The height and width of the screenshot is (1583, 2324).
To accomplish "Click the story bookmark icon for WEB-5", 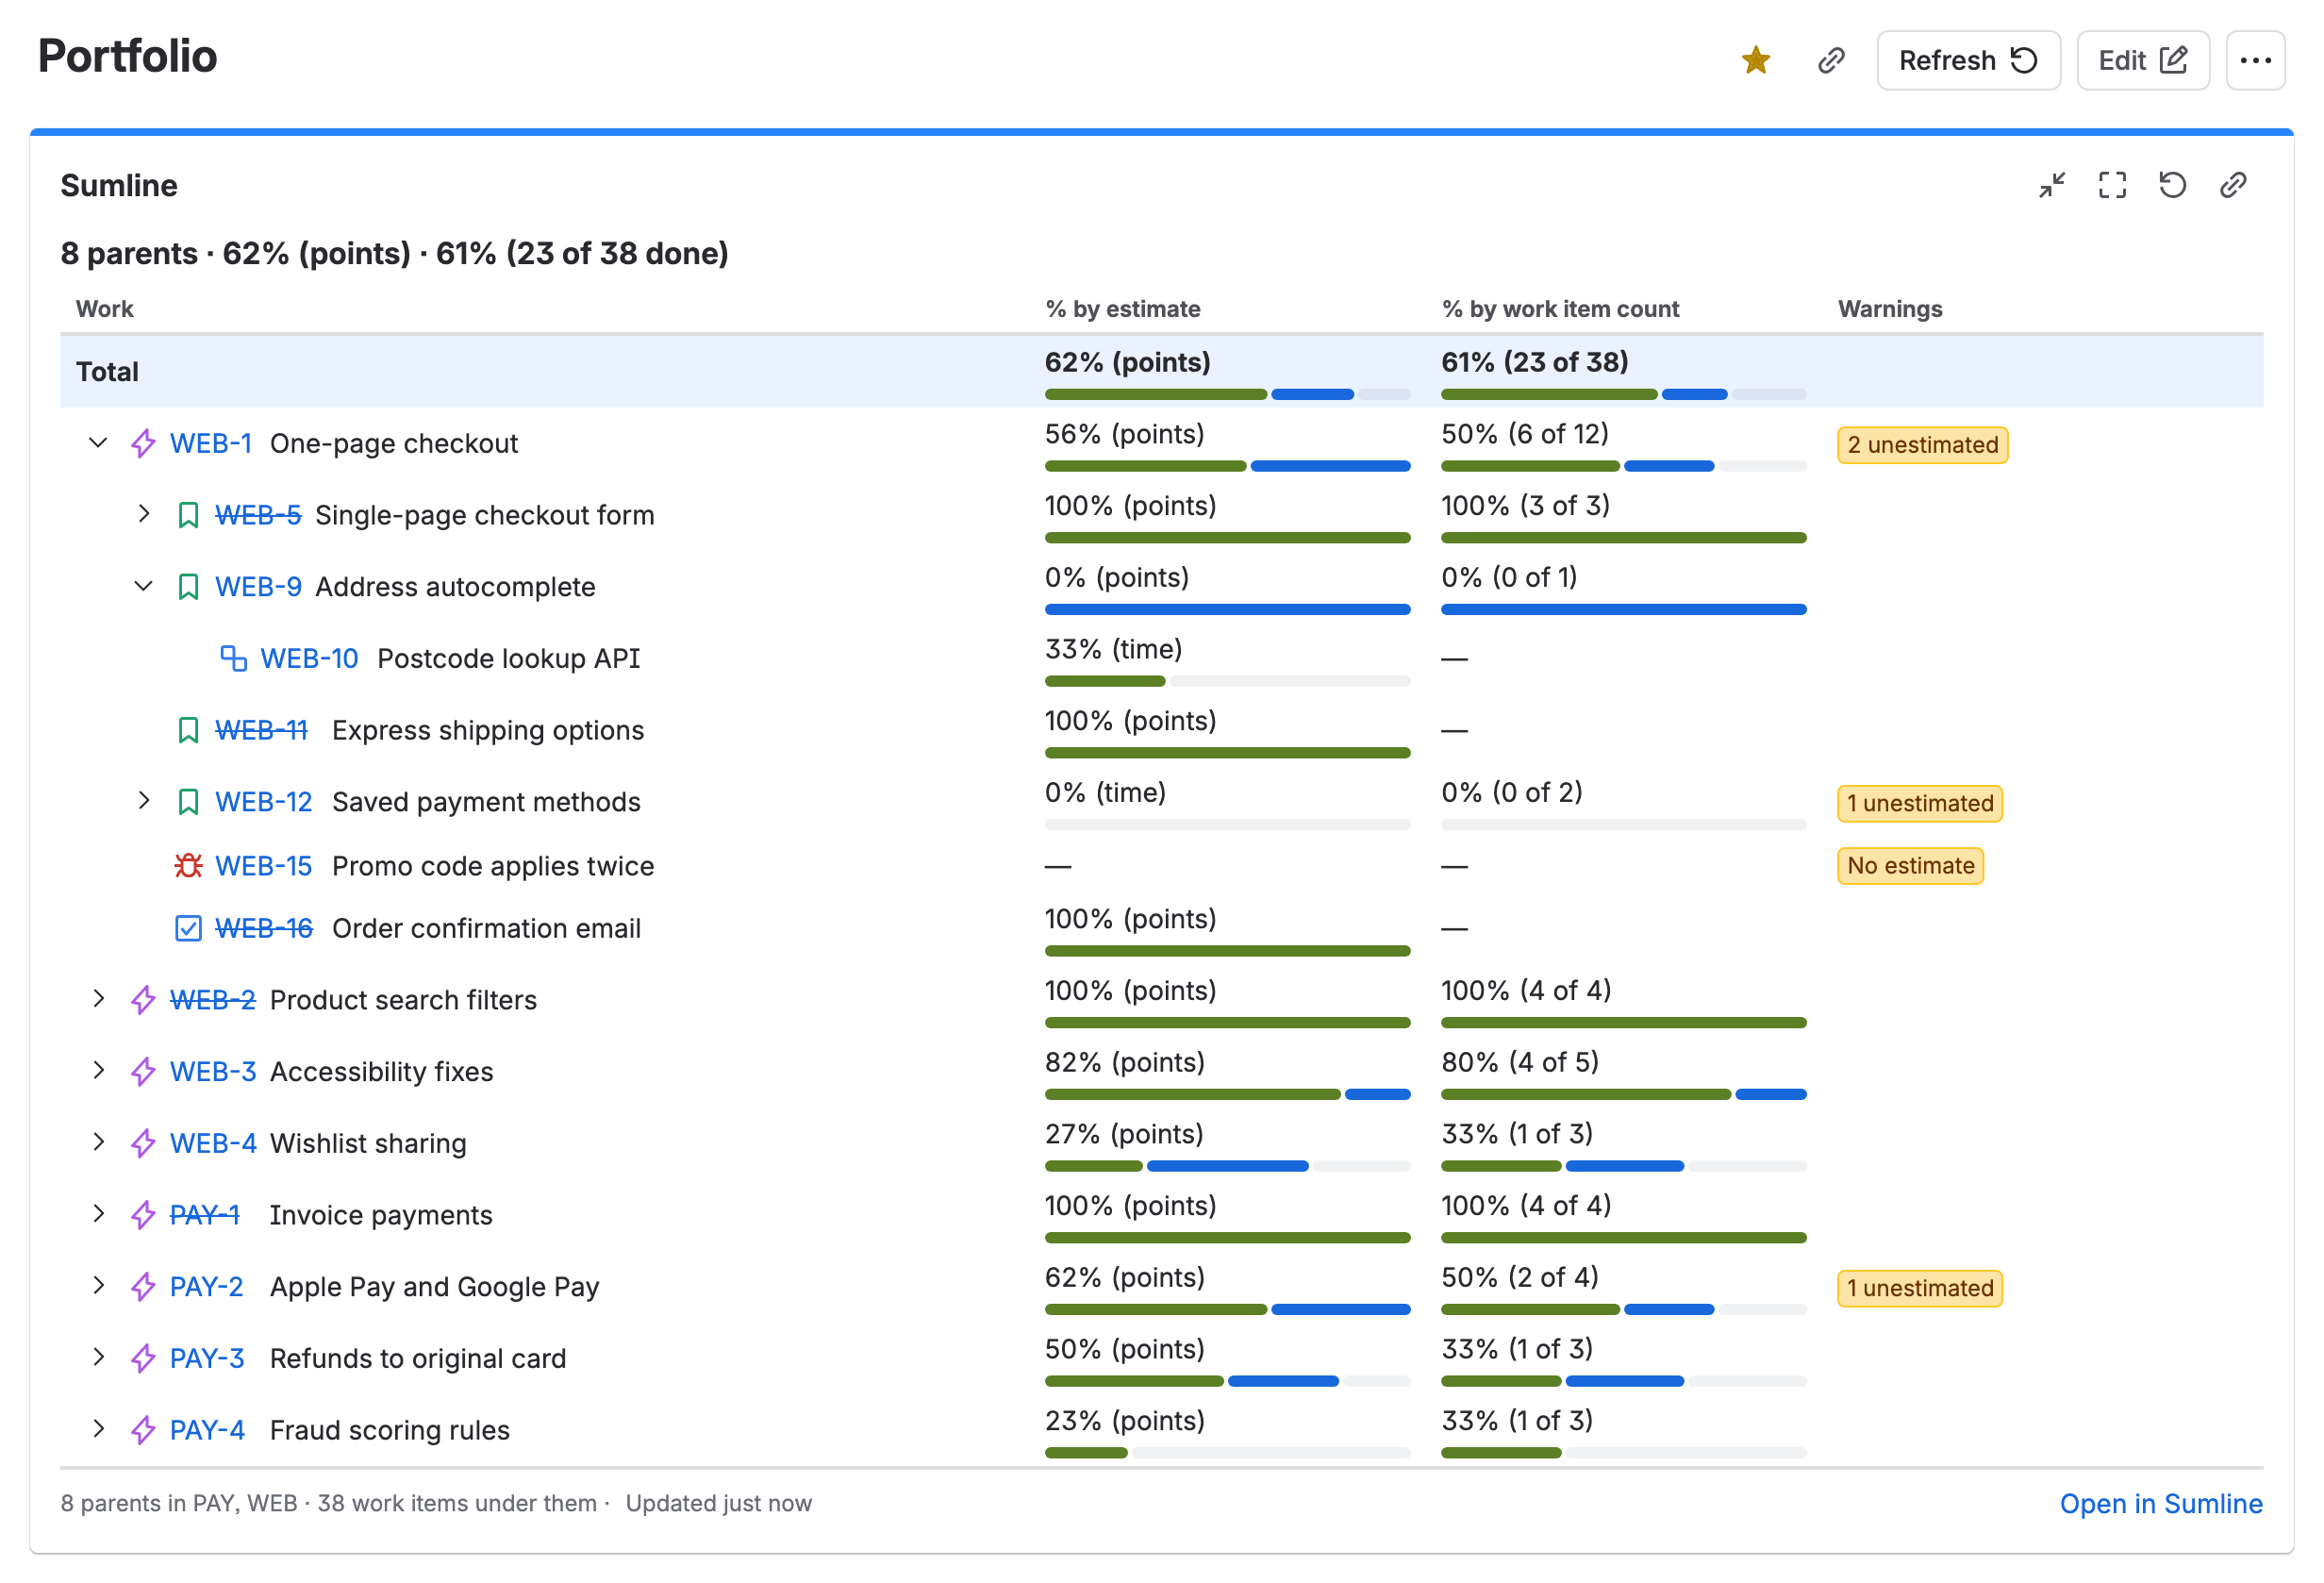I will (188, 515).
